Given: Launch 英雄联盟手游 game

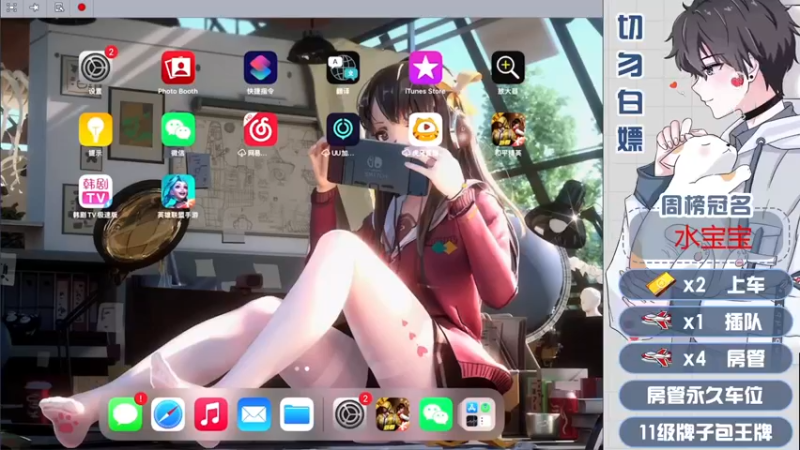Looking at the screenshot, I should (x=178, y=191).
